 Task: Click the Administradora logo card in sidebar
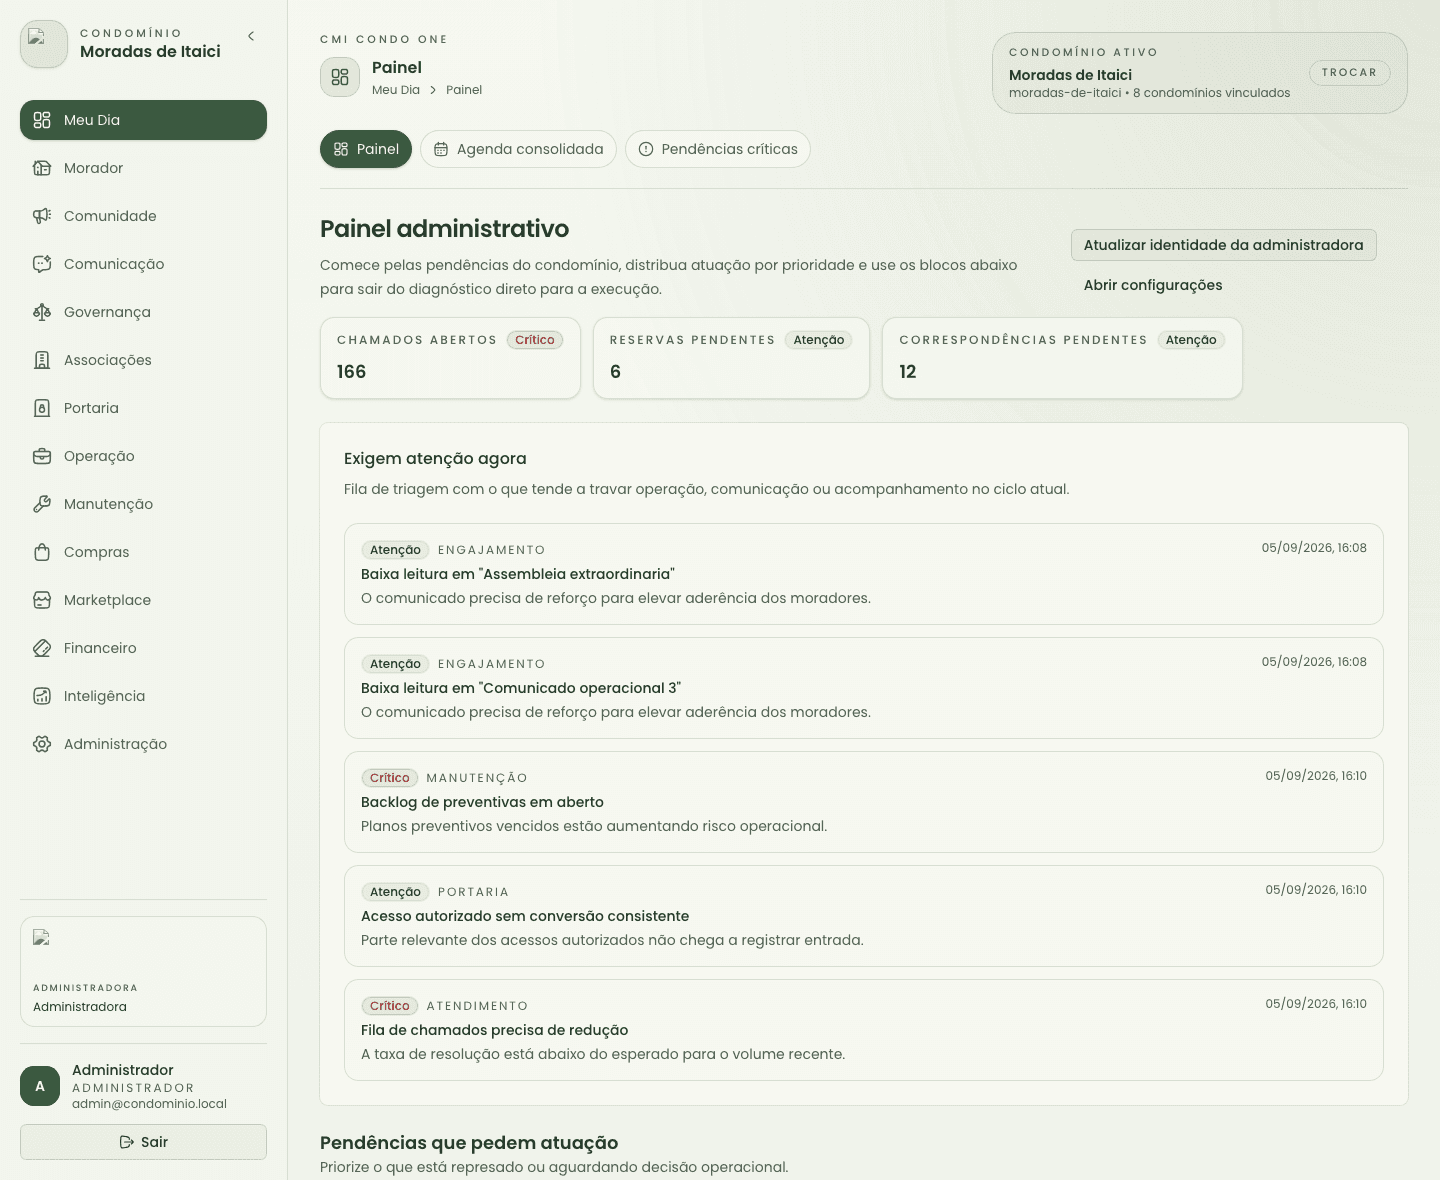click(143, 971)
